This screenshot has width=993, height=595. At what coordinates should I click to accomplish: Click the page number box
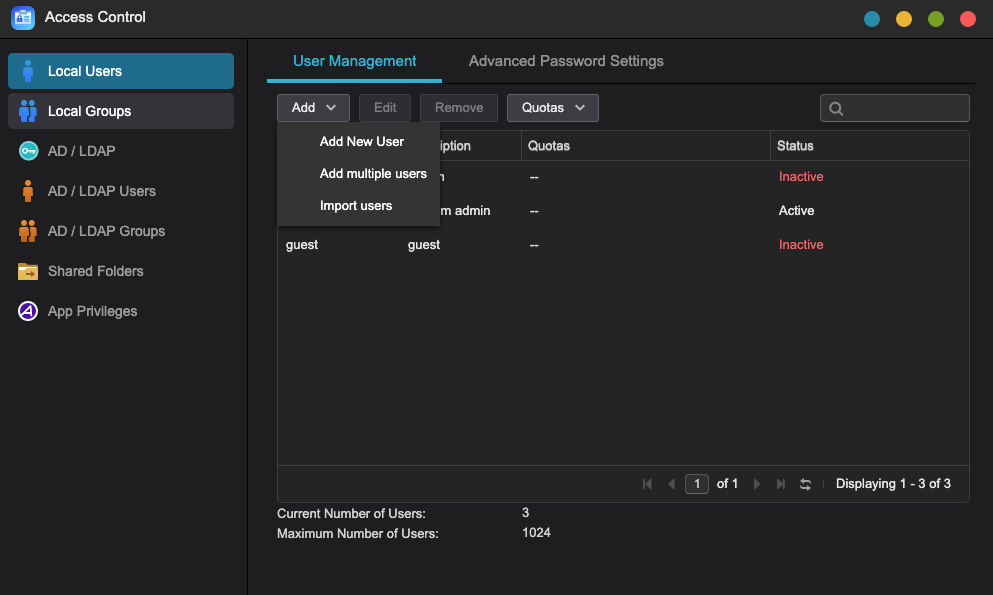point(697,484)
